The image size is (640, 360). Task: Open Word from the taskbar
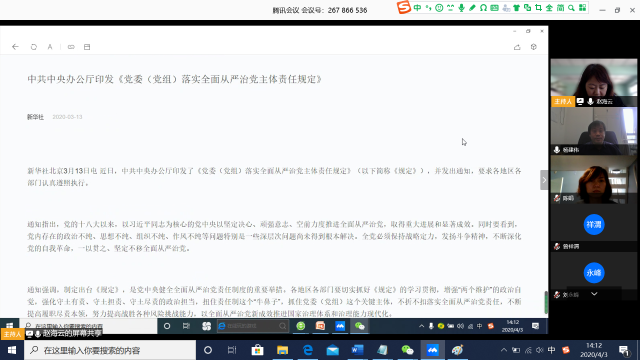point(357,350)
